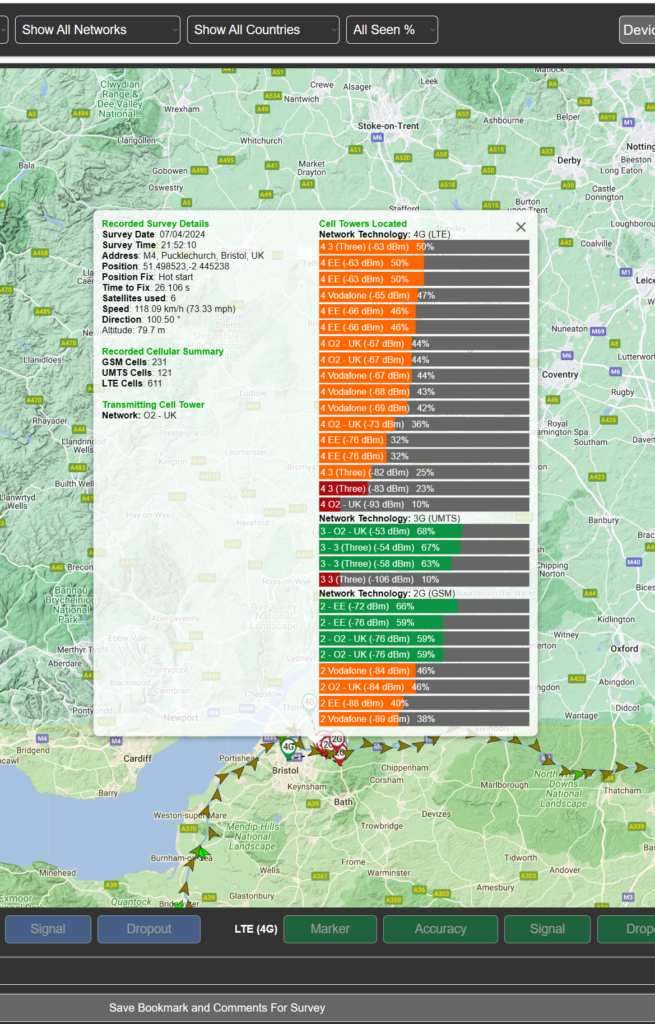Click the Survey Date 07/04/2024 line

point(153,234)
